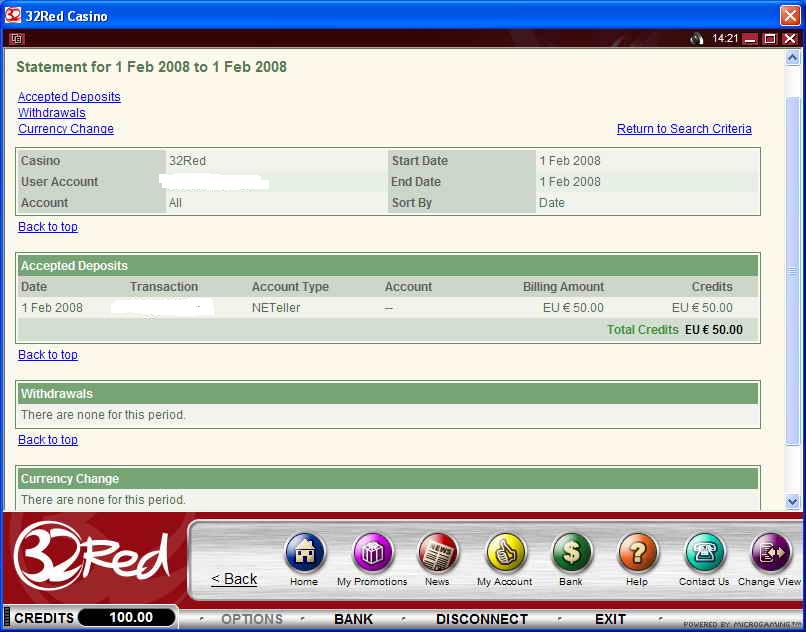Click the deposit date 1 Feb 2008 cell

pos(52,308)
